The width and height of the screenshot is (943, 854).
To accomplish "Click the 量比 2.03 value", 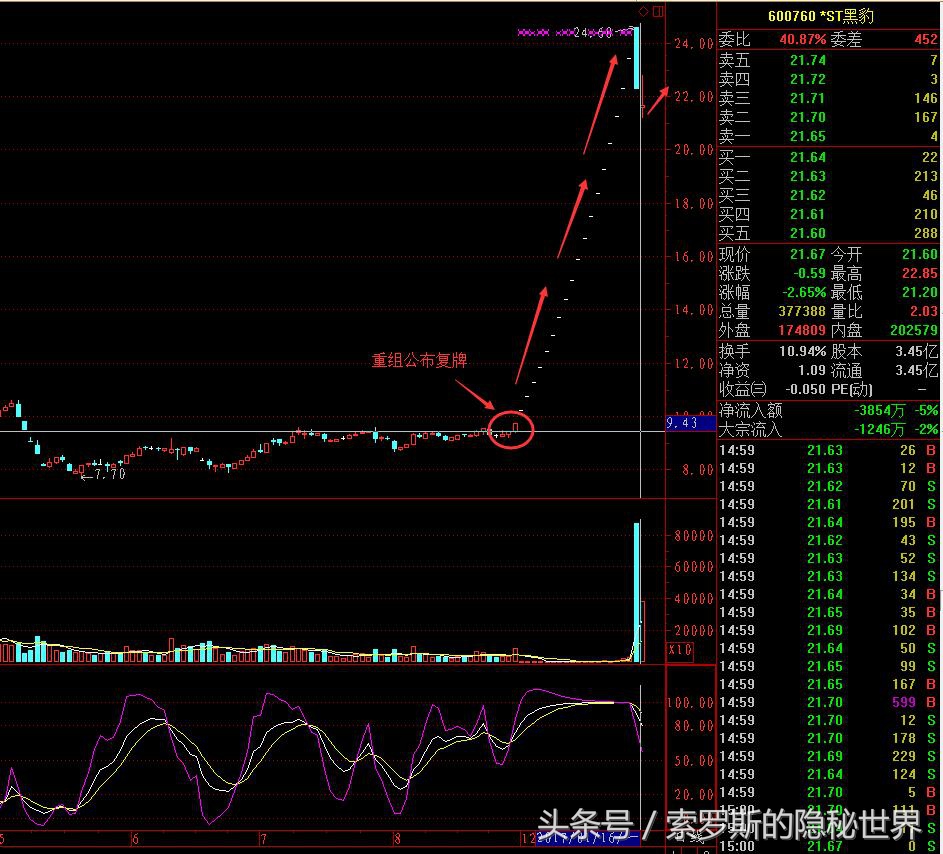I will click(924, 312).
